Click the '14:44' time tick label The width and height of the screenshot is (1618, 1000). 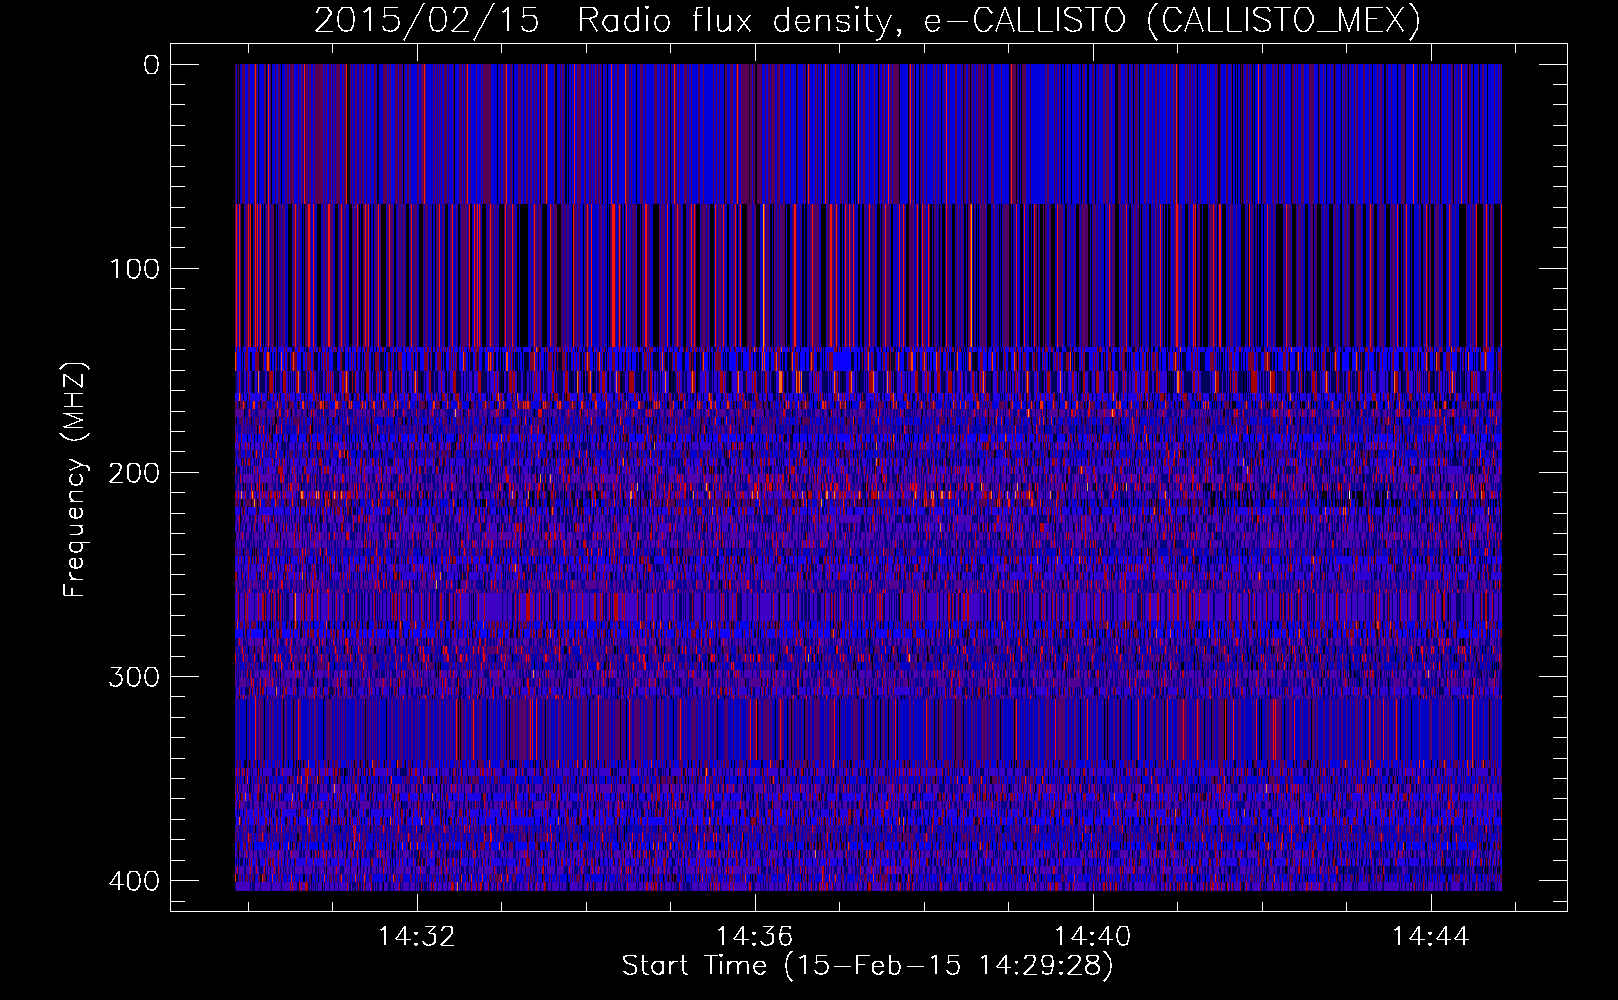pos(1431,937)
